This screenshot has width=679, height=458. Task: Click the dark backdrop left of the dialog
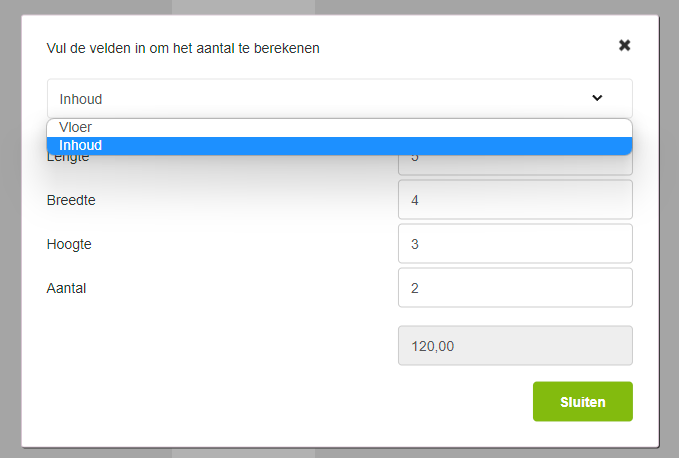[x=10, y=230]
